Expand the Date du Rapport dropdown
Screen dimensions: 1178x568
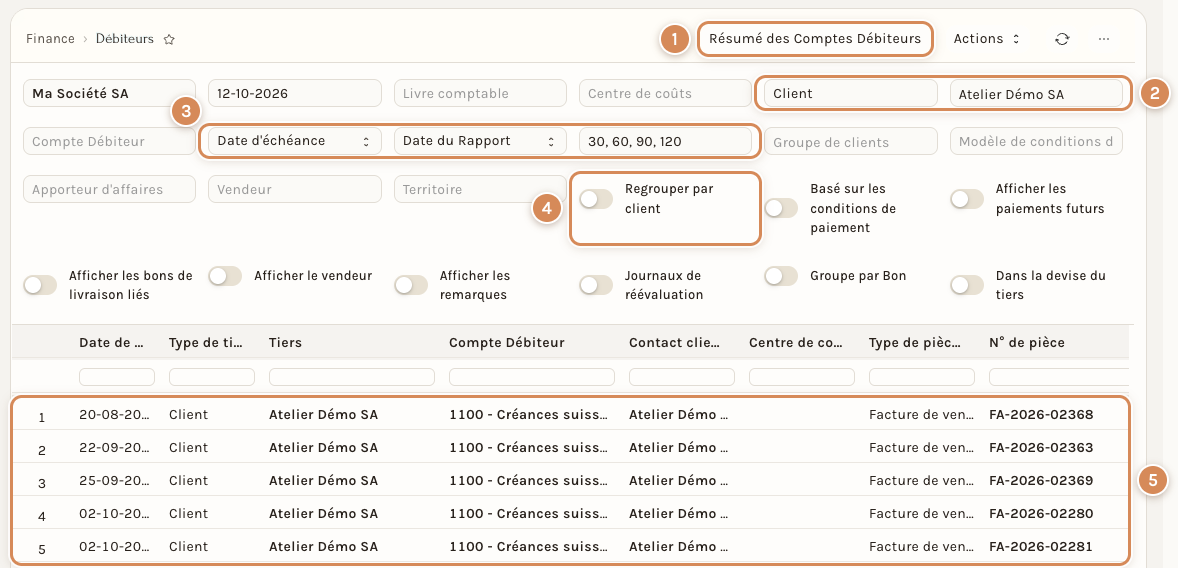tap(480, 141)
